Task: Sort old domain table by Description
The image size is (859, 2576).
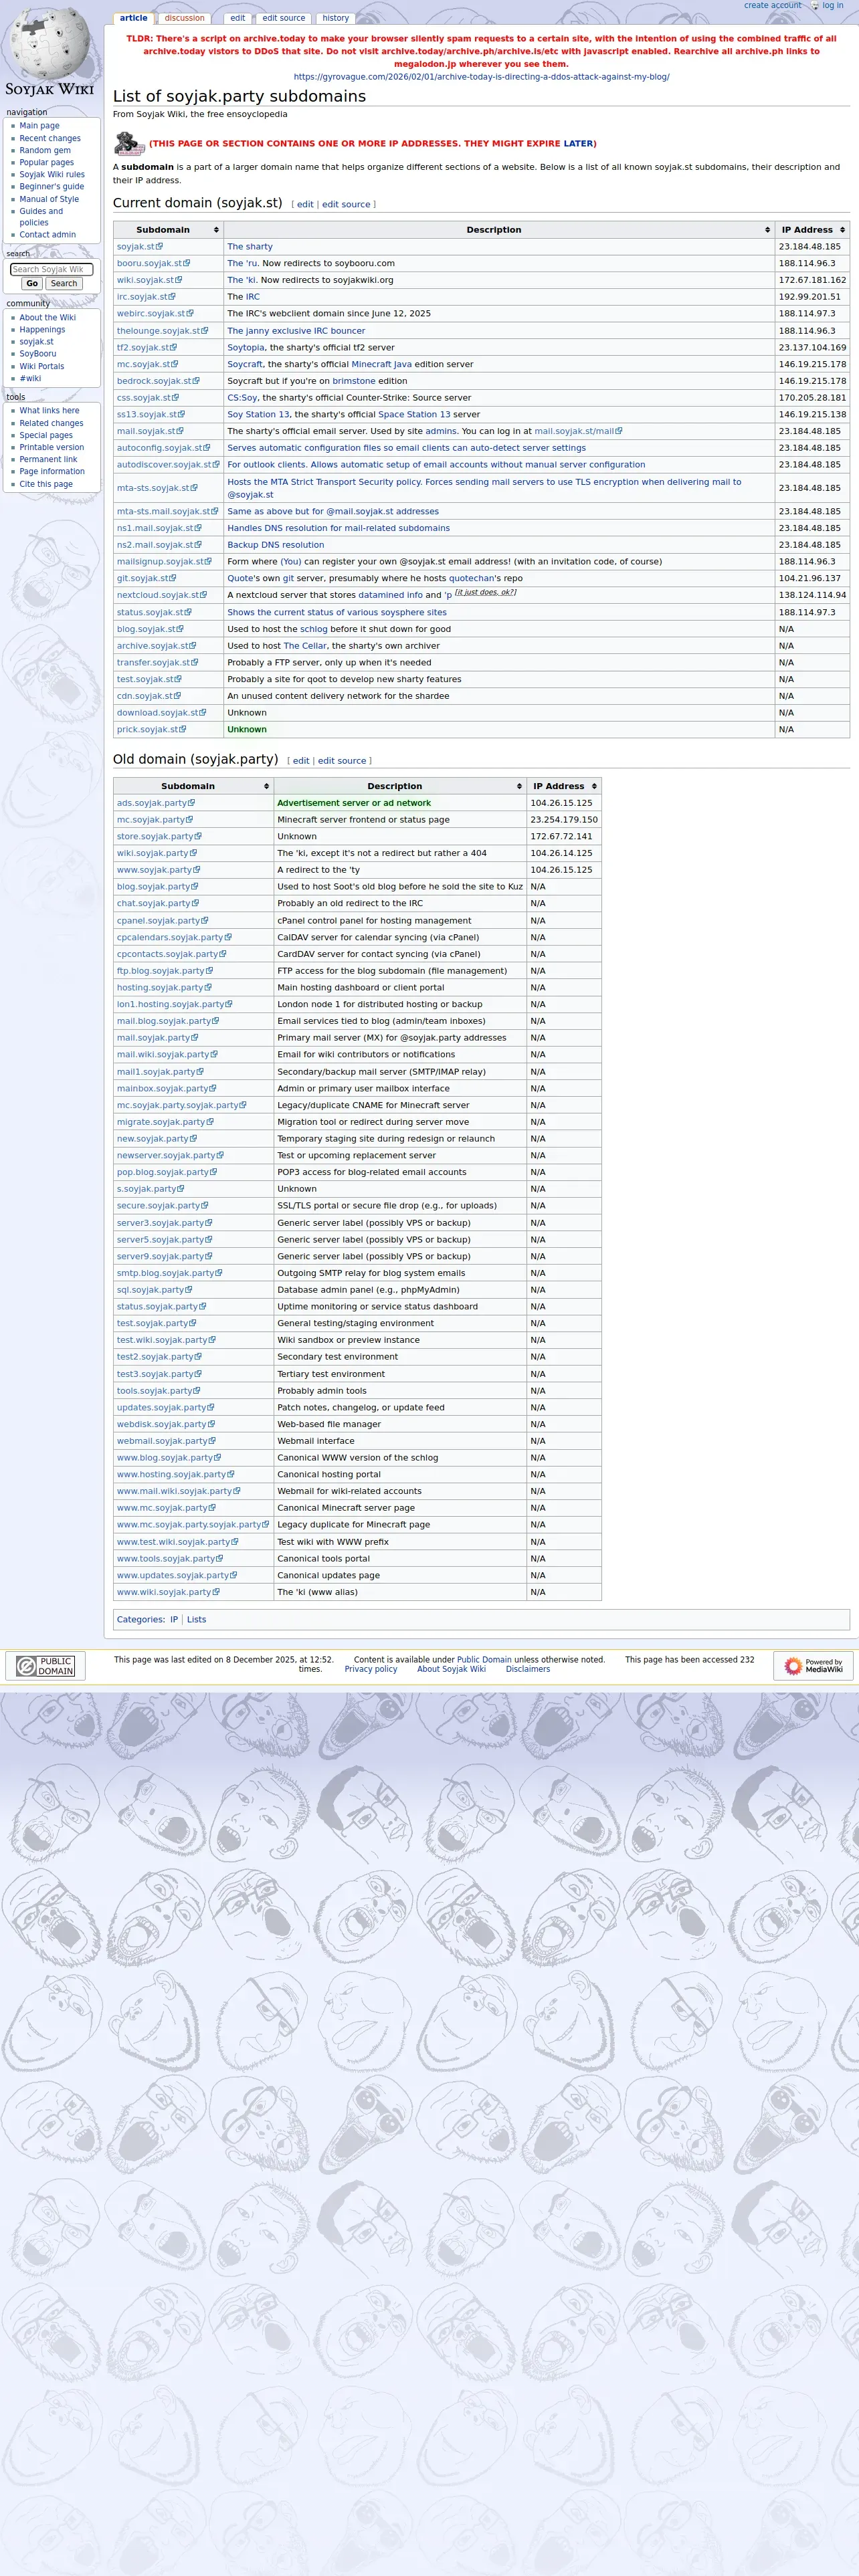Action: tap(400, 786)
